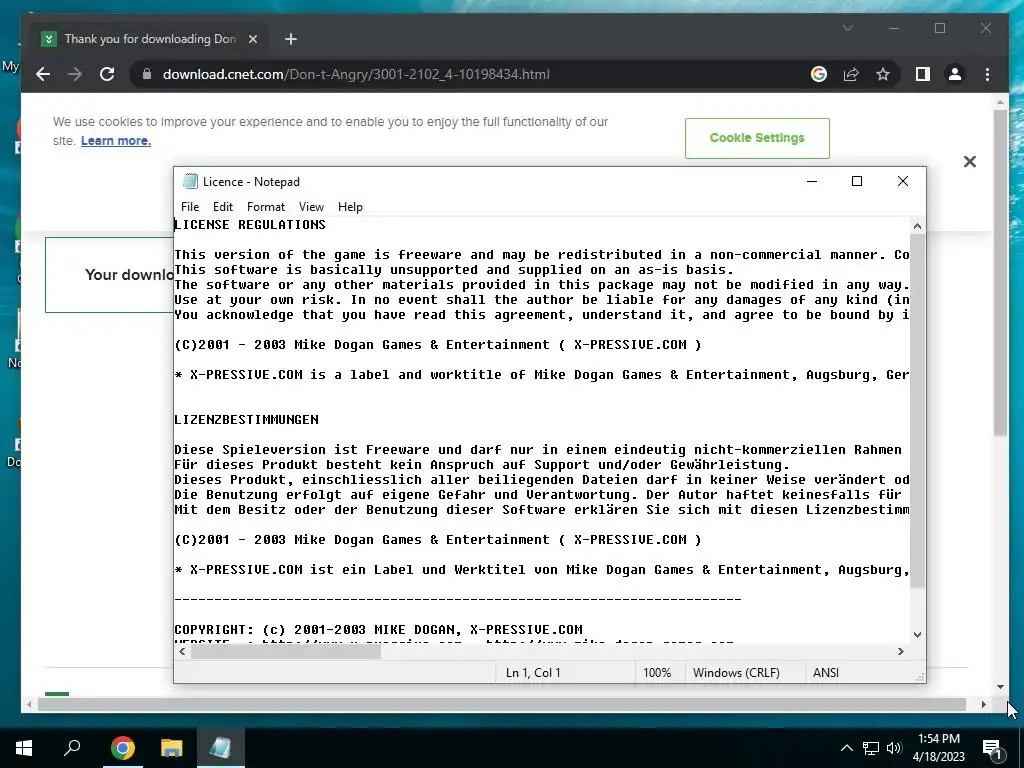Open the taskbar clock showing 1:54 PM
The height and width of the screenshot is (768, 1024).
click(x=938, y=748)
